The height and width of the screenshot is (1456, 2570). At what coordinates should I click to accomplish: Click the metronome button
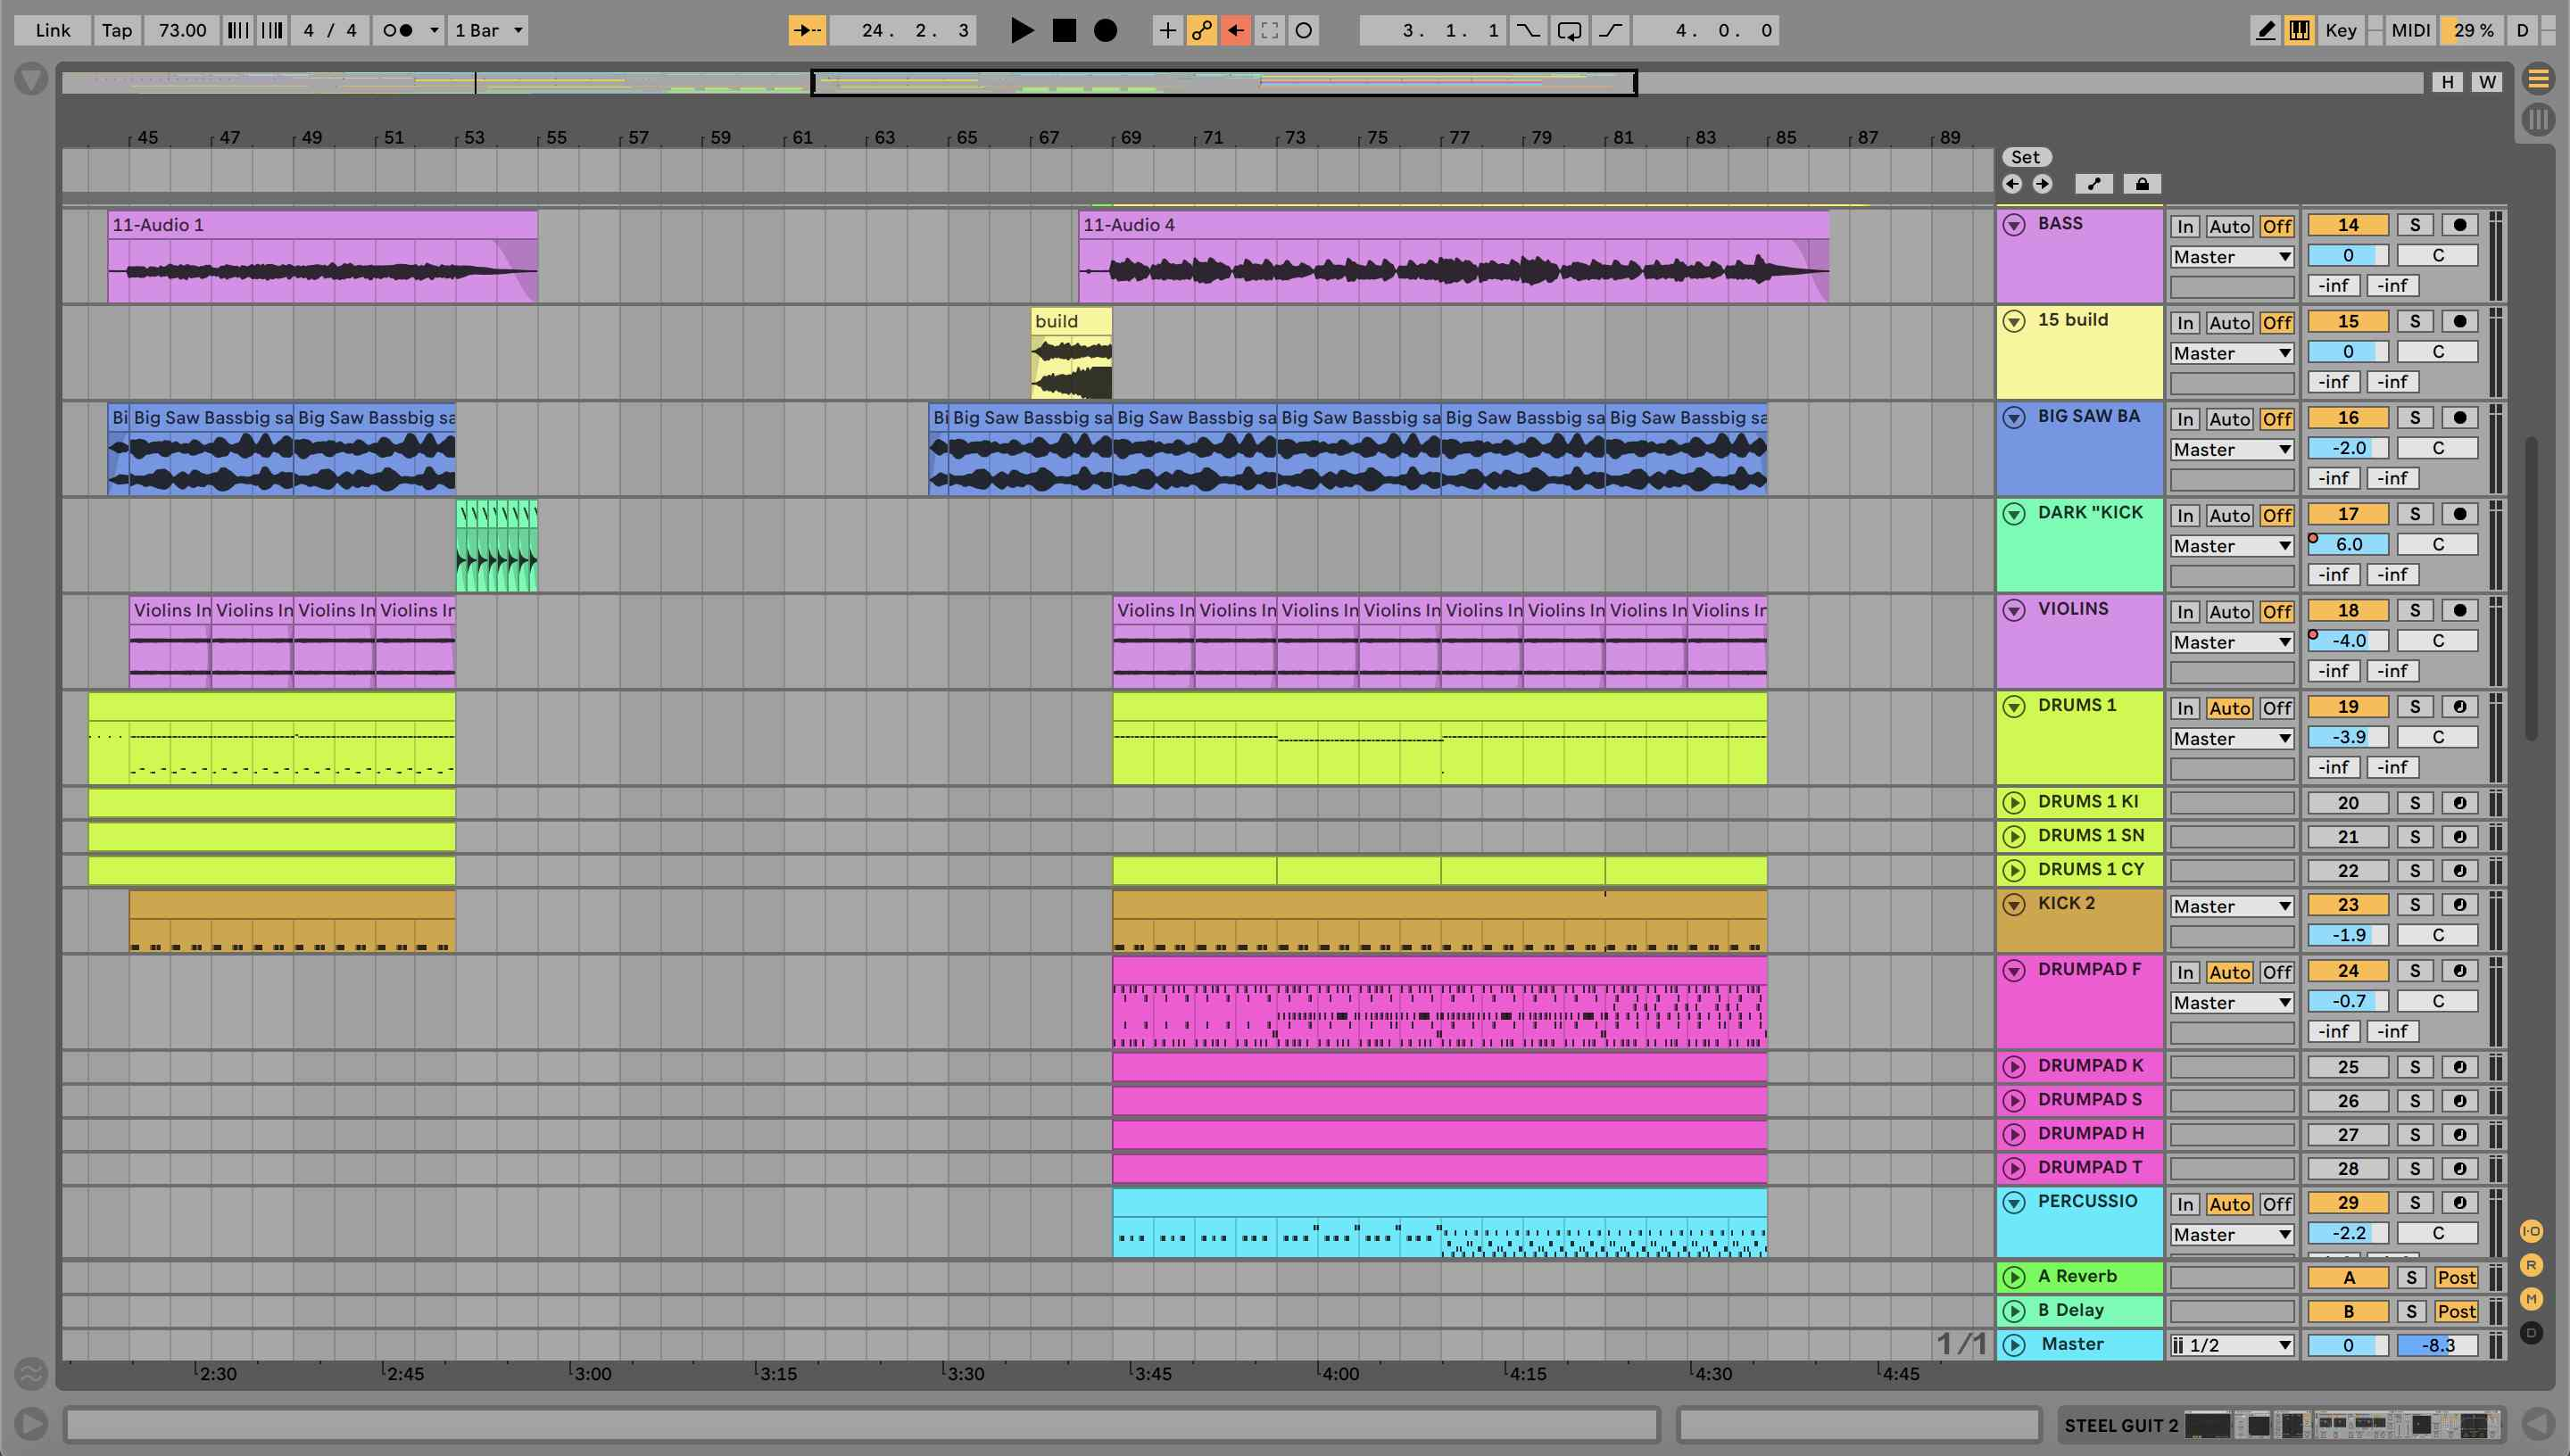click(398, 30)
